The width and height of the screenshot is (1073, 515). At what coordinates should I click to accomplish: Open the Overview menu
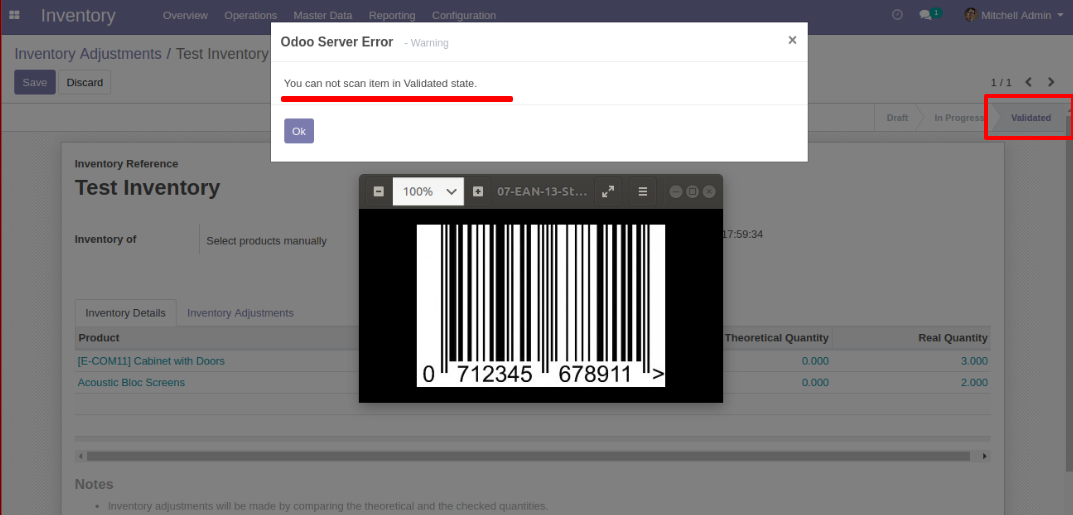(185, 15)
